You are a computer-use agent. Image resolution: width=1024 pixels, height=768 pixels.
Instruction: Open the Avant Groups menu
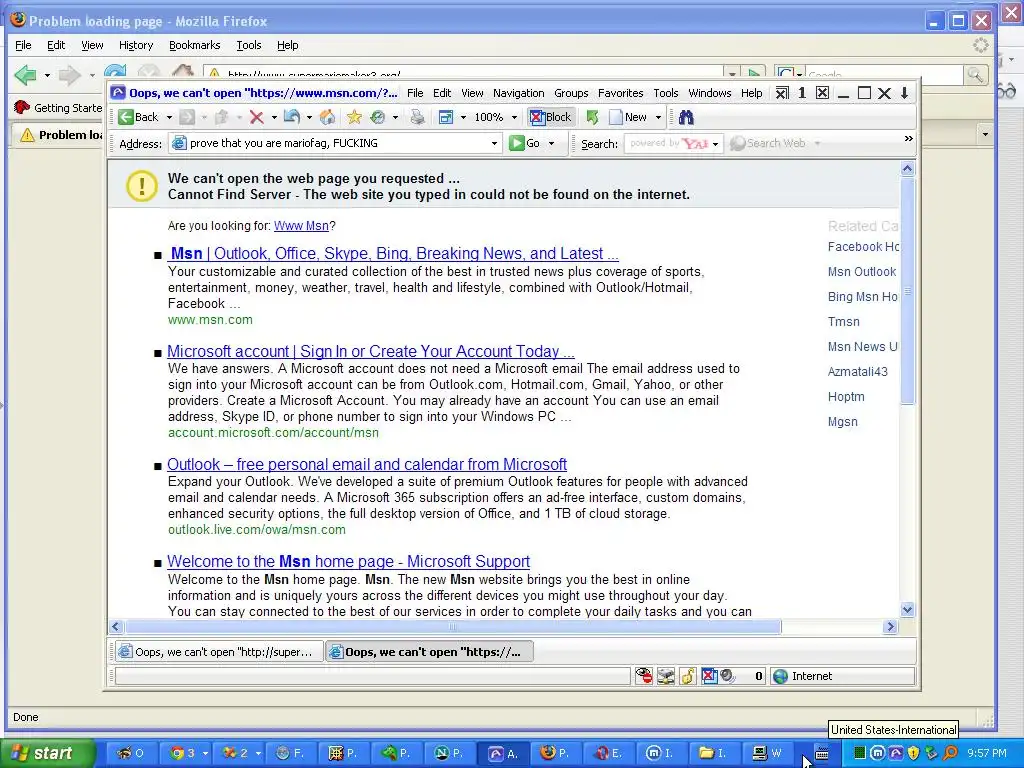pyautogui.click(x=571, y=93)
